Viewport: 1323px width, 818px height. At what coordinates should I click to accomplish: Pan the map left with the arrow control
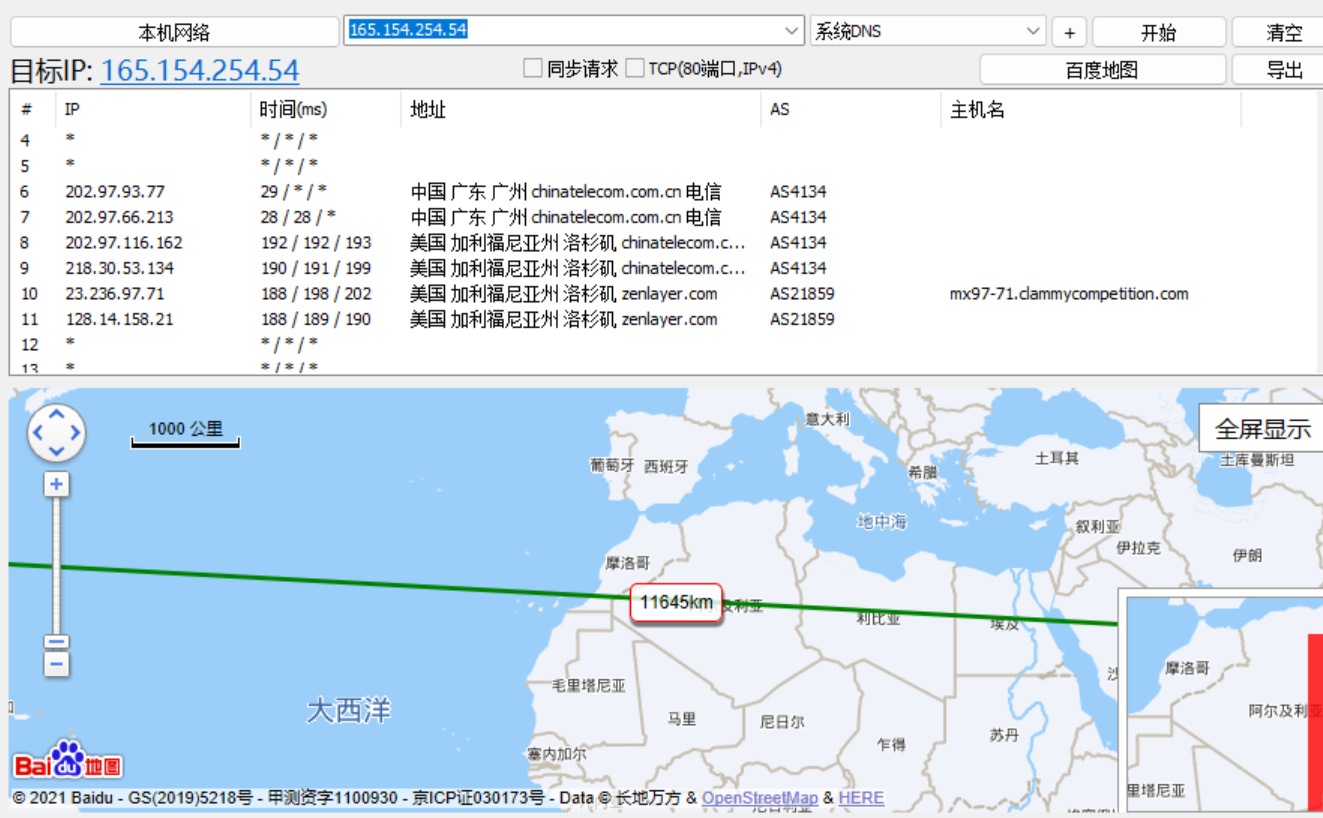pyautogui.click(x=38, y=434)
